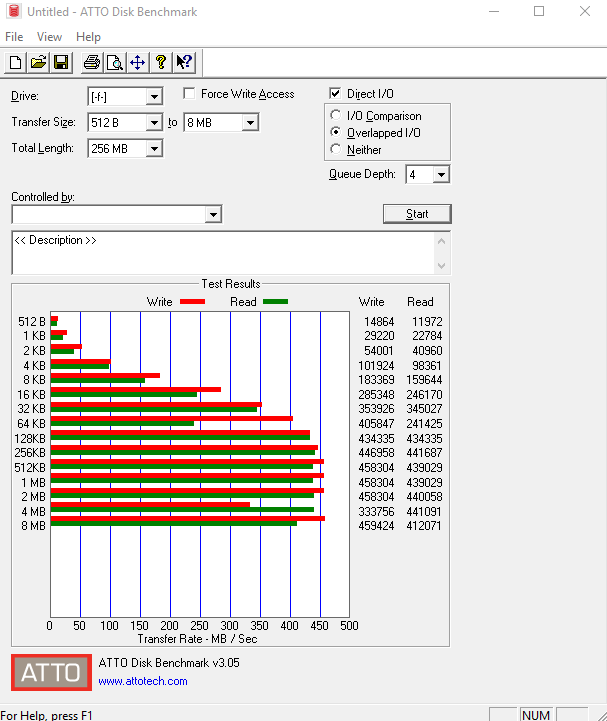This screenshot has width=607, height=721.
Task: Click the green Read legend swatch
Action: tap(275, 302)
